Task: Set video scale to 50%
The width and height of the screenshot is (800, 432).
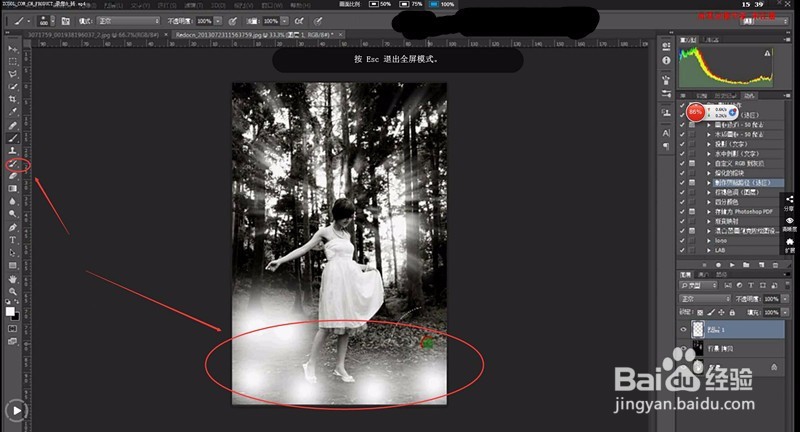Action: [x=380, y=4]
